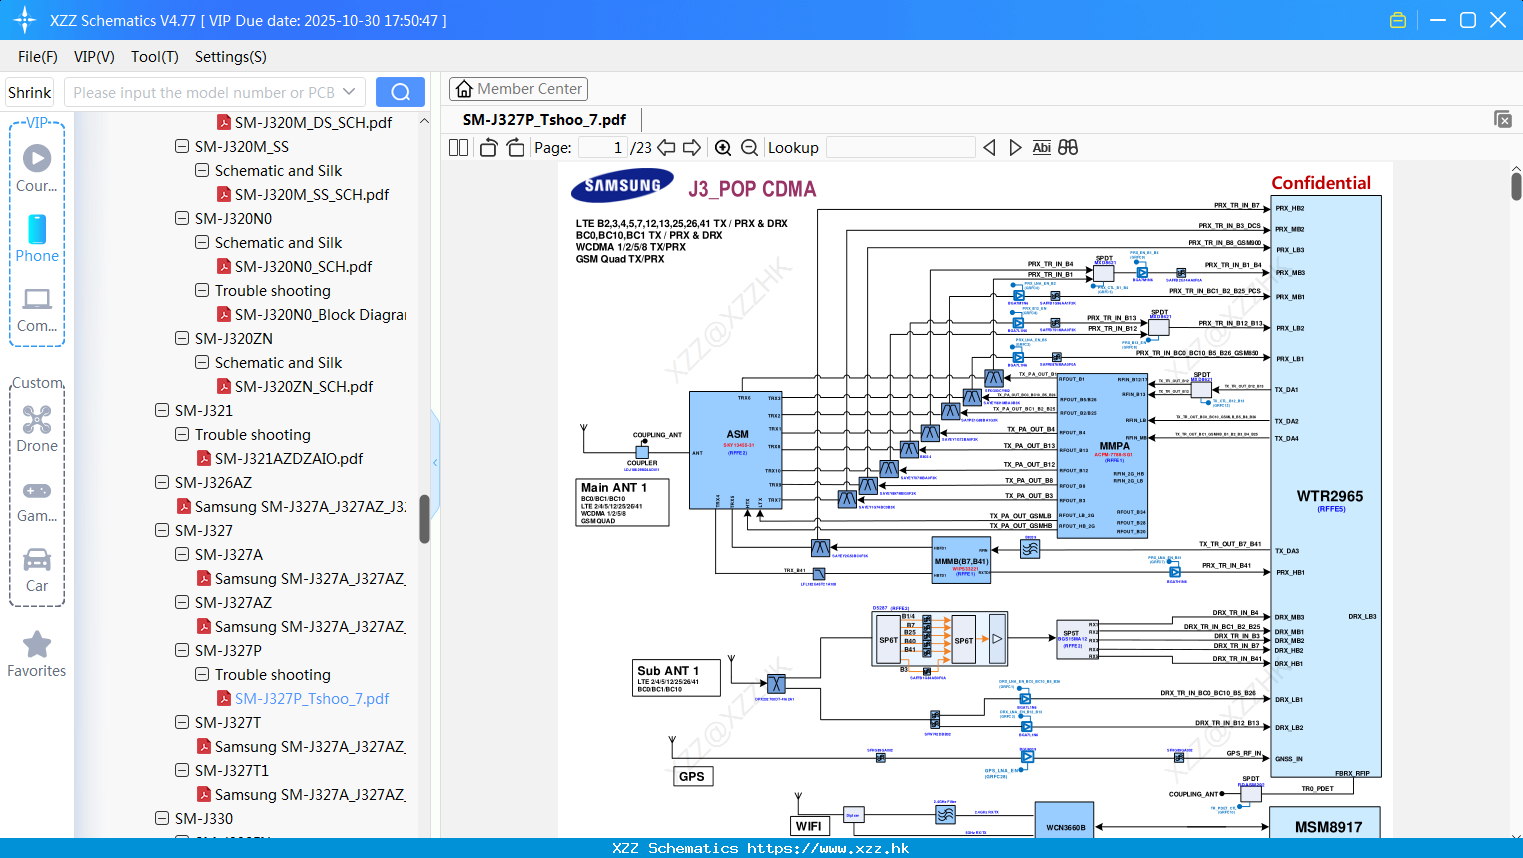Screen dimensions: 1523x858
Task: Collapse the SM-J327P tree node
Action: pos(181,650)
